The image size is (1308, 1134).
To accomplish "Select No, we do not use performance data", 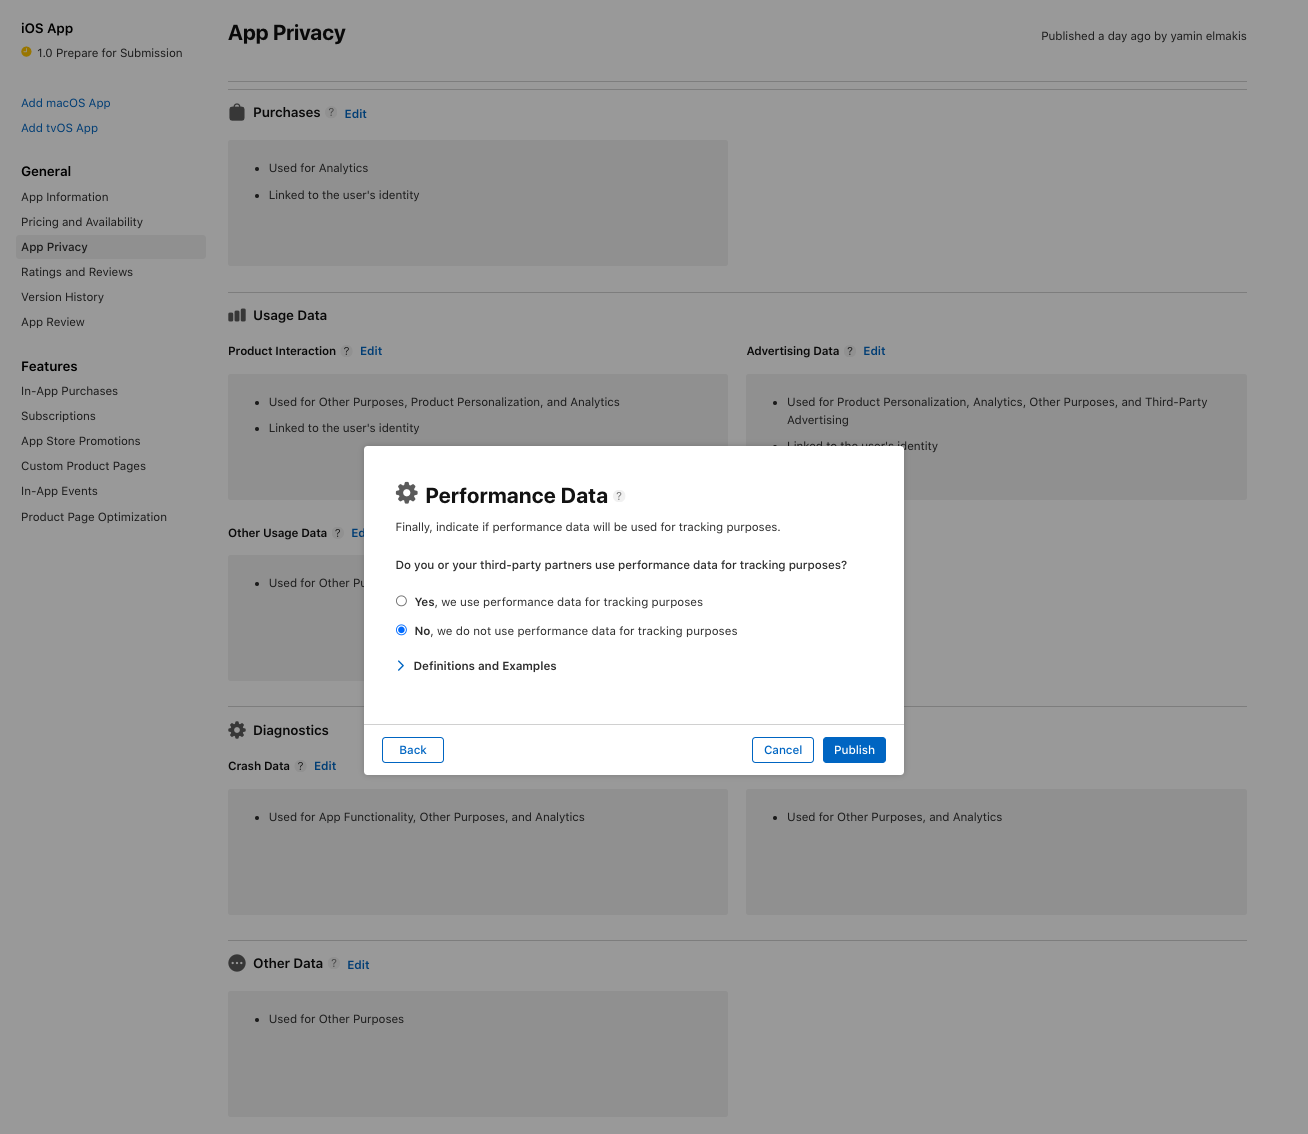I will point(402,630).
